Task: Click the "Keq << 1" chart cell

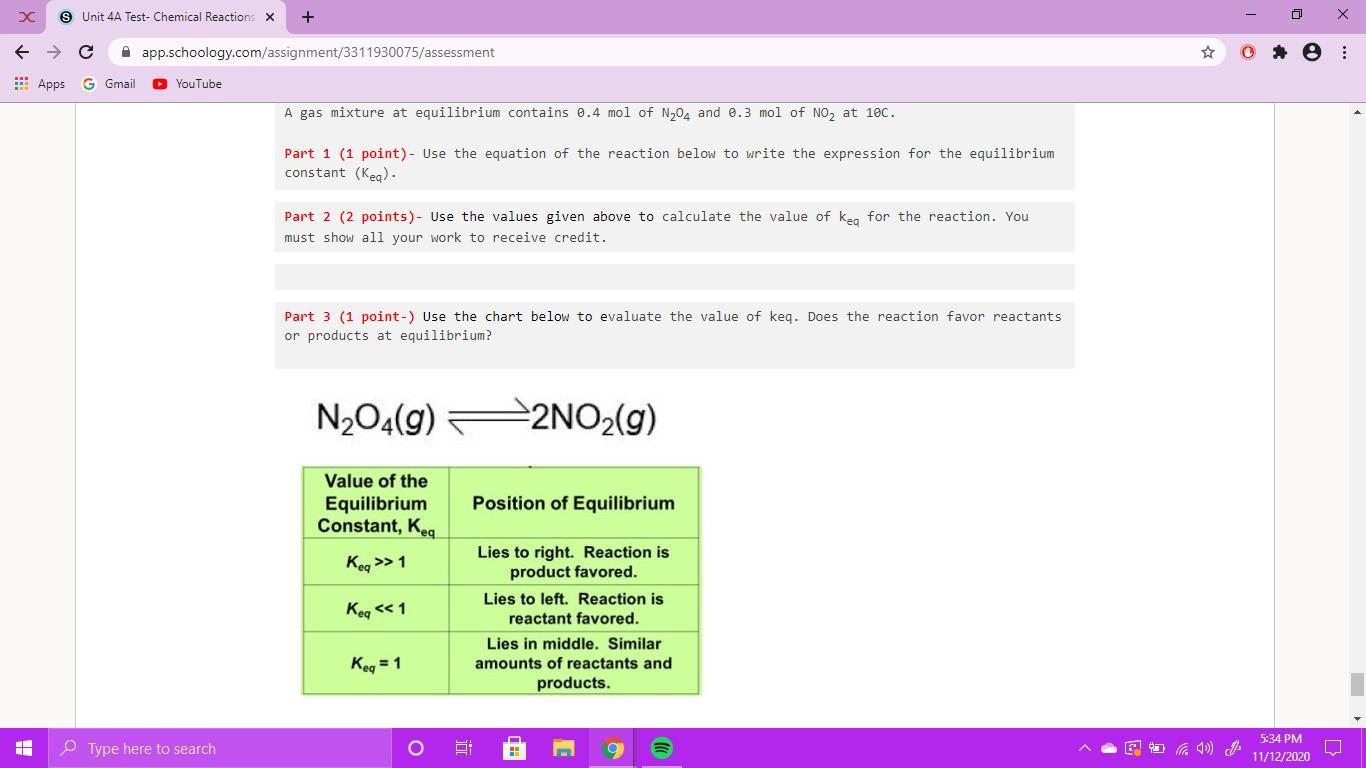Action: 376,609
